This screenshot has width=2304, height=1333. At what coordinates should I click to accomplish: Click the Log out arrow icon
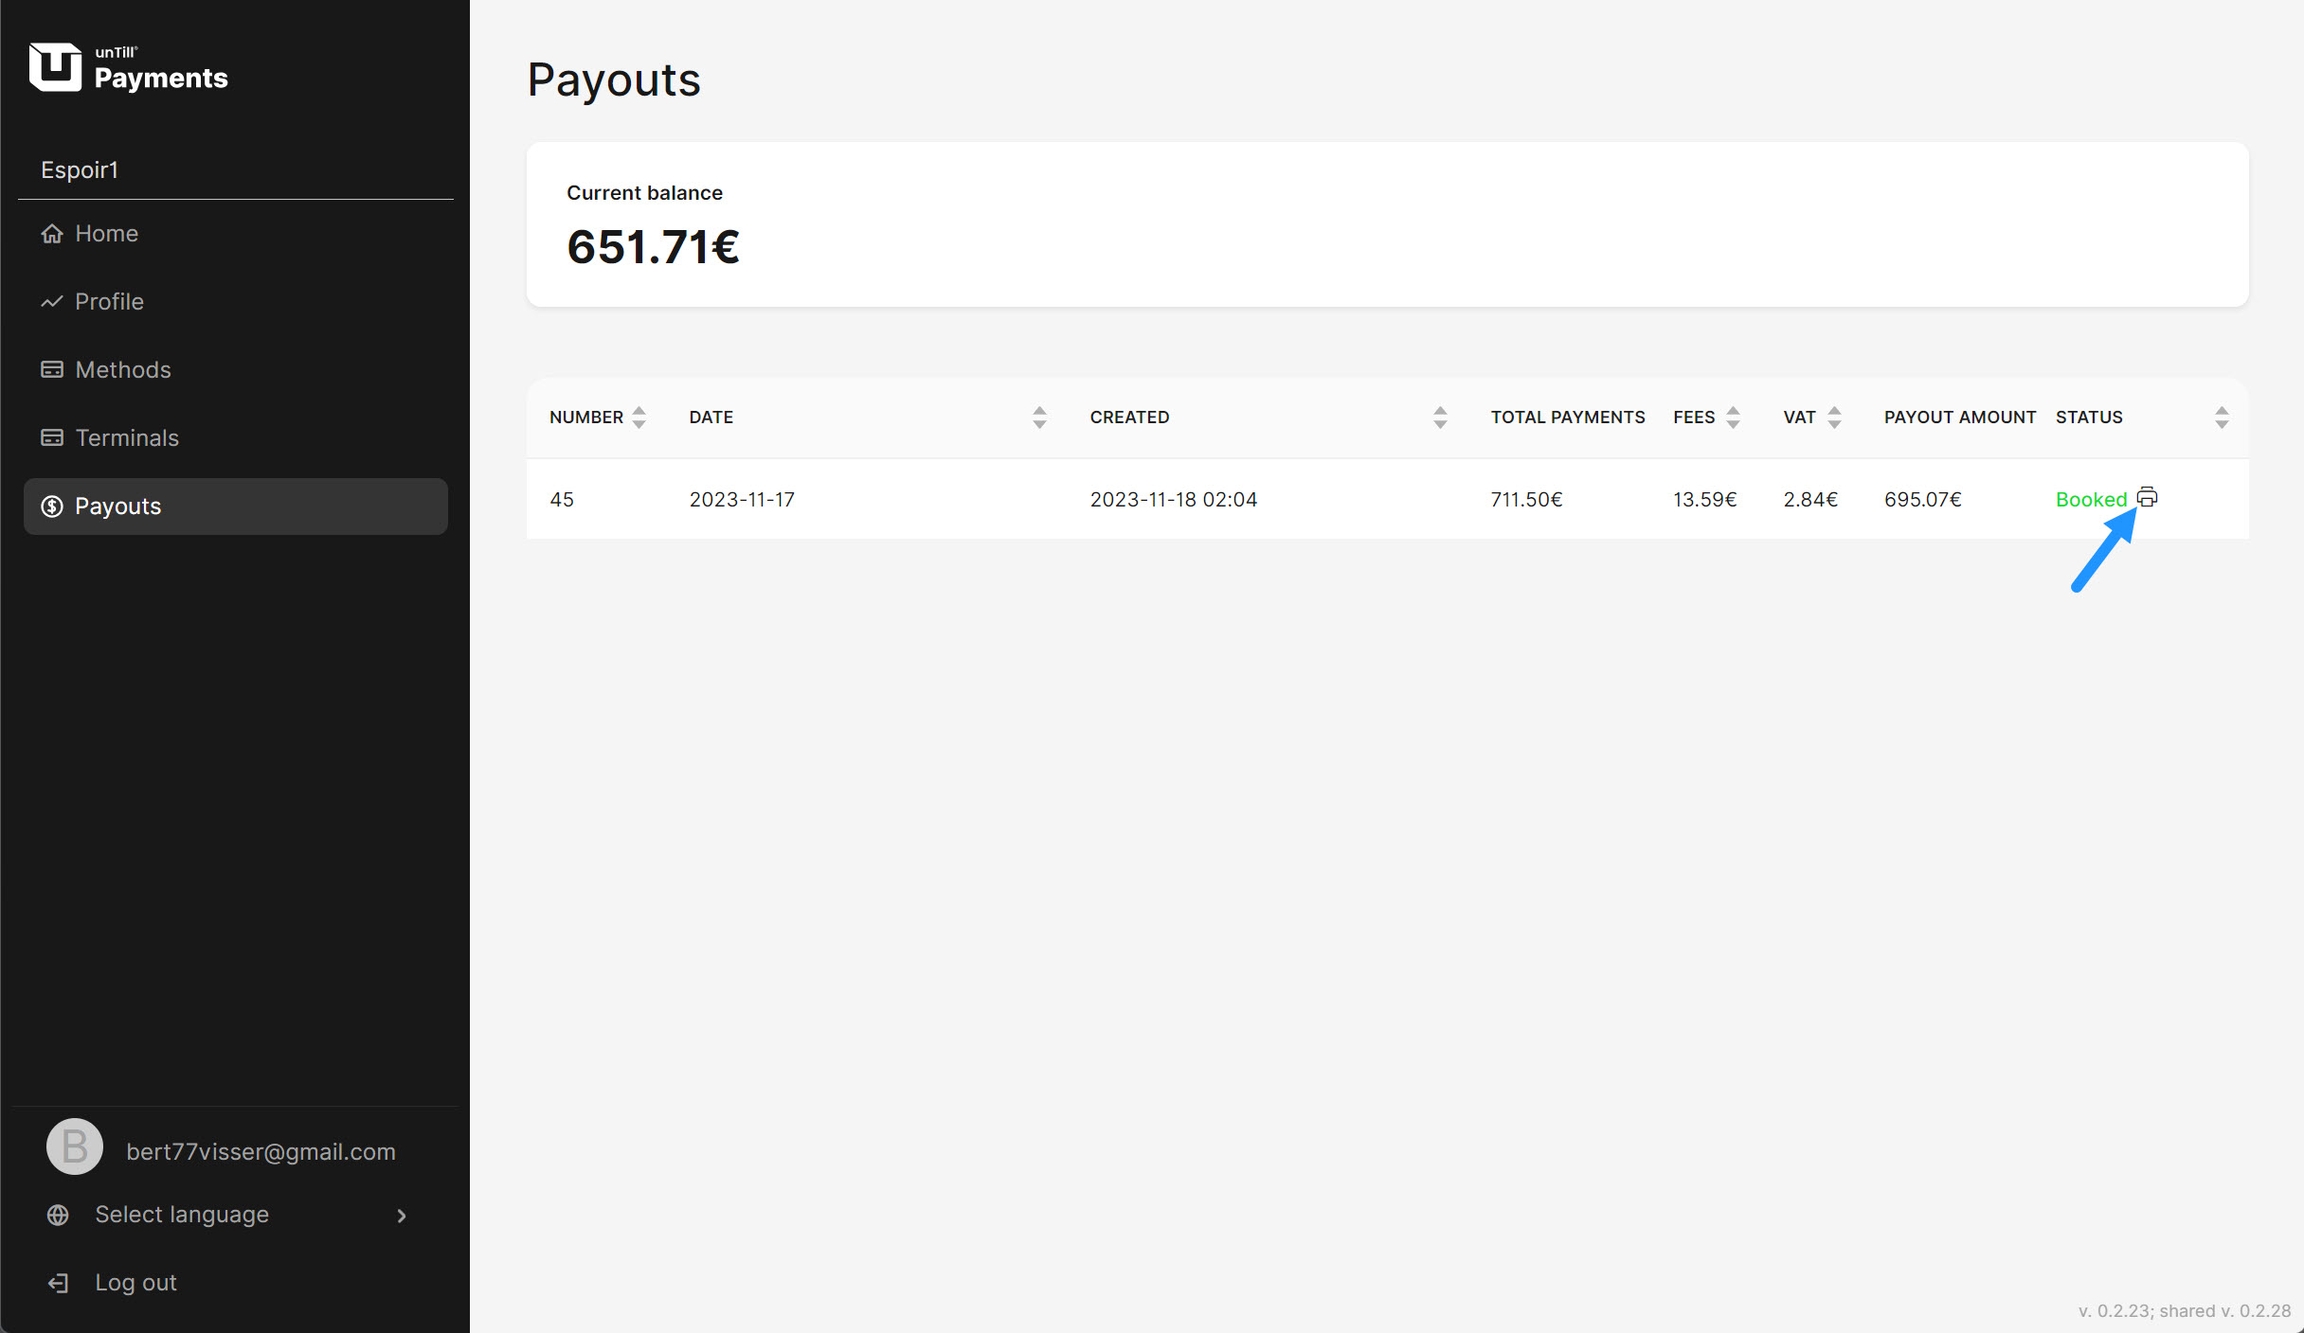[58, 1282]
